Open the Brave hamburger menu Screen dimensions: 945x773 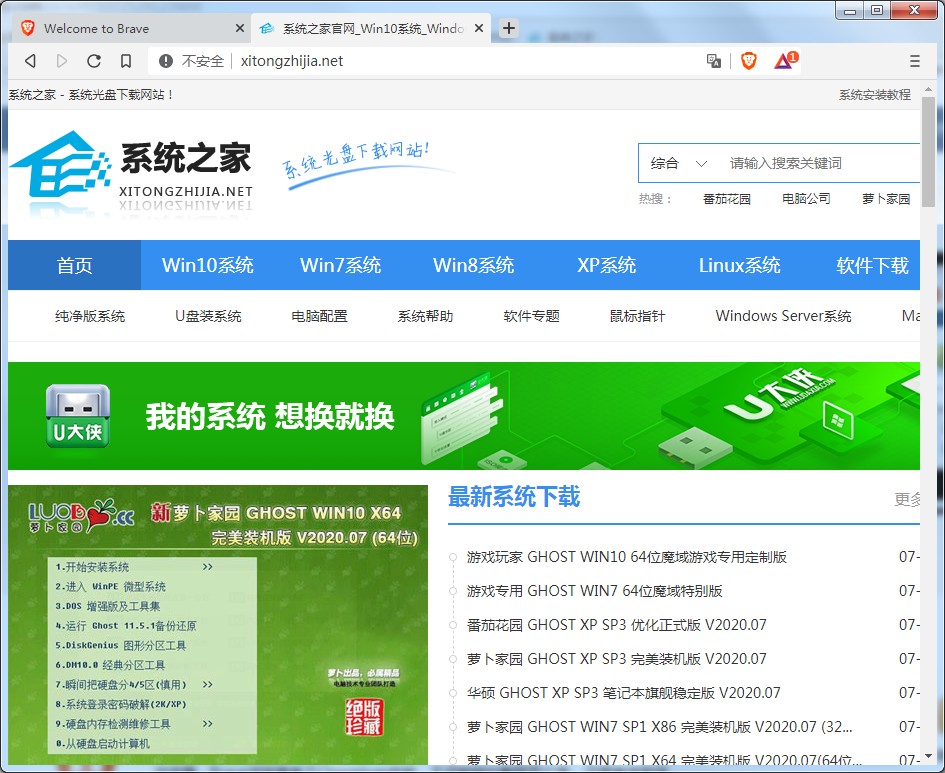(x=916, y=60)
